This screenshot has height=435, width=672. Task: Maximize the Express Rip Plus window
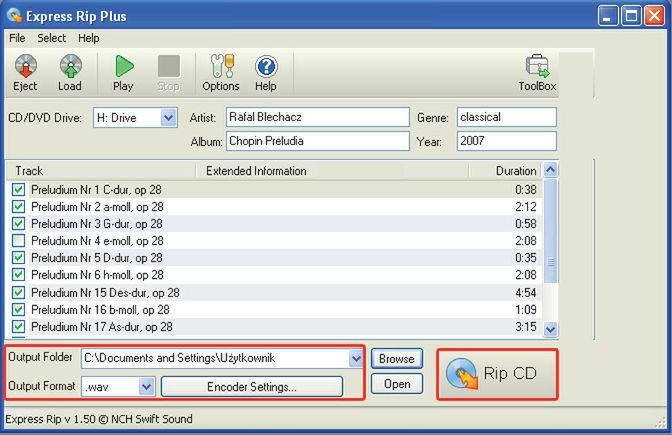[631, 16]
